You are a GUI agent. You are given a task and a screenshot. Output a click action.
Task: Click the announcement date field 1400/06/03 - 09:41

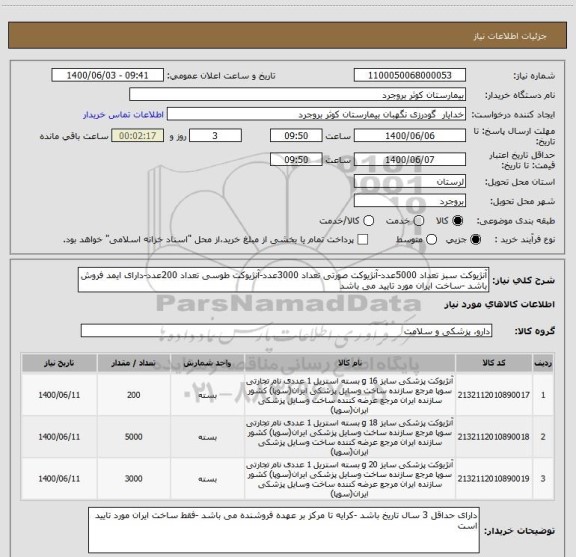click(x=107, y=75)
